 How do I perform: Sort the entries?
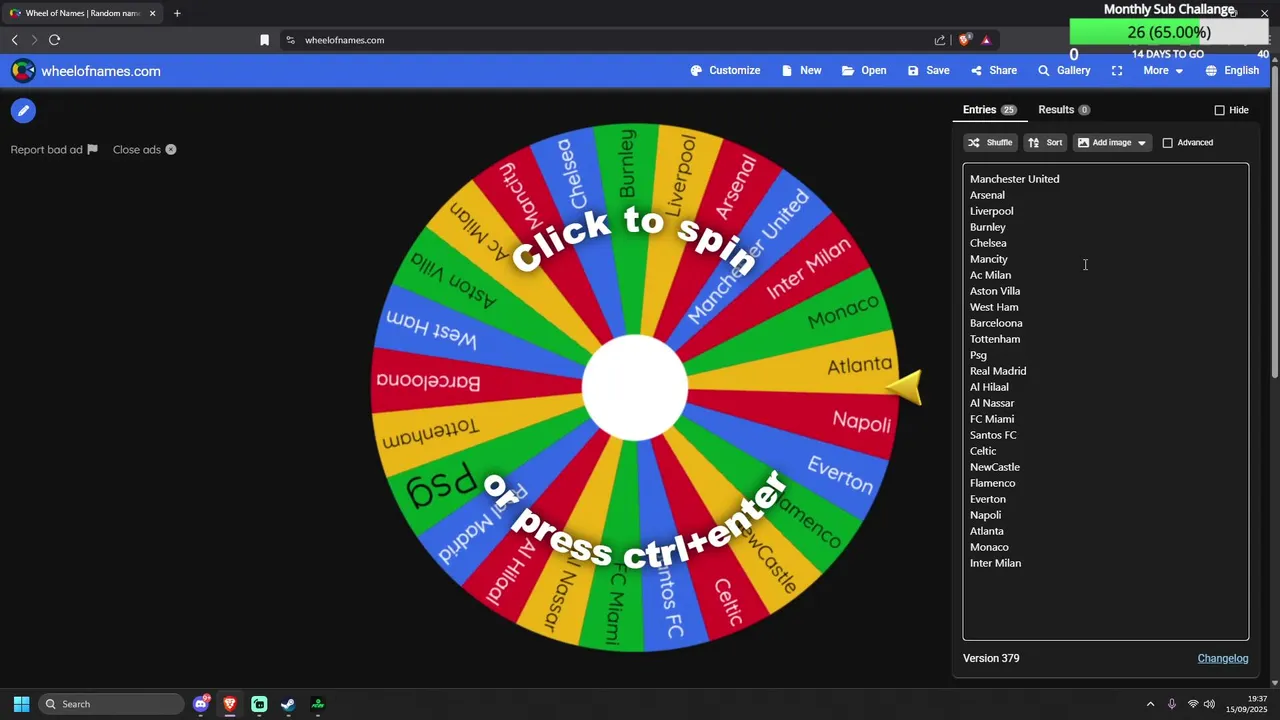pos(1045,143)
